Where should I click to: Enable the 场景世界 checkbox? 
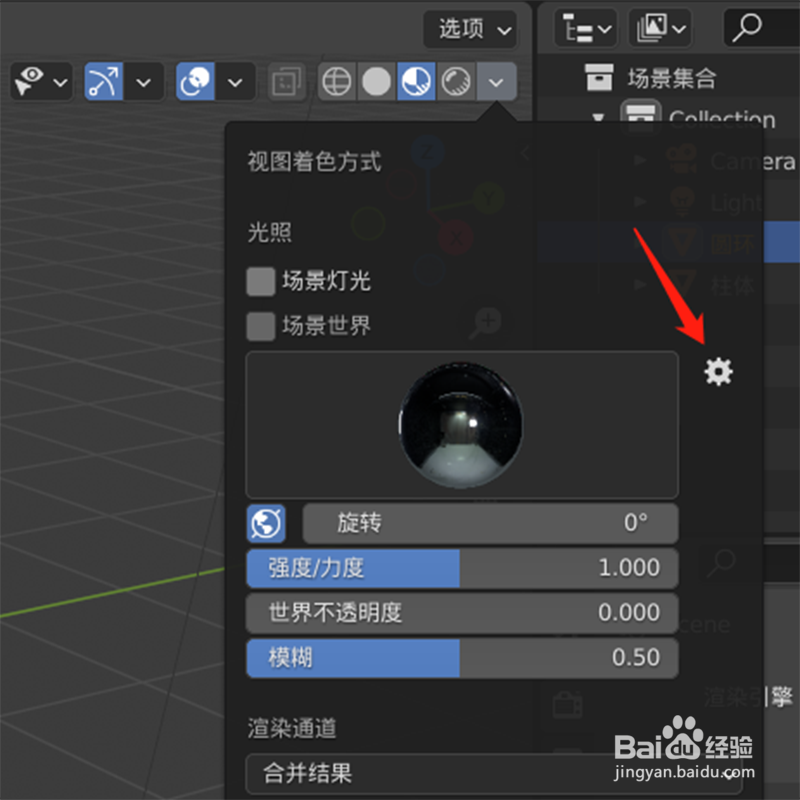tap(261, 326)
